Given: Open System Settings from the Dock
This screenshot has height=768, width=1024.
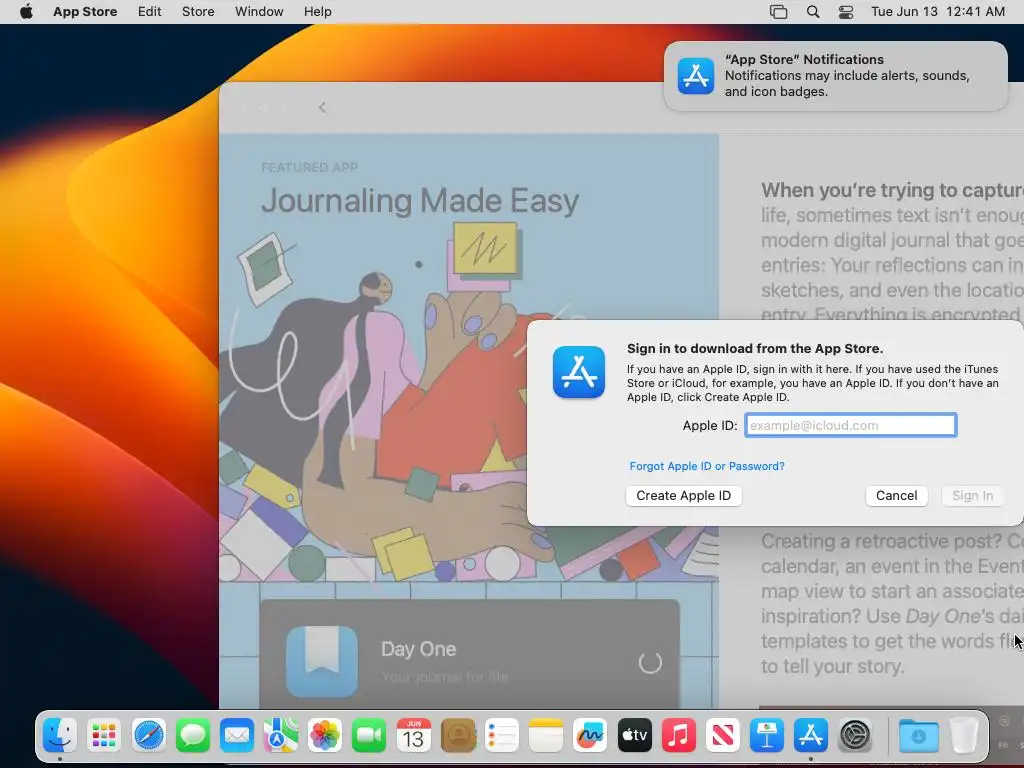Looking at the screenshot, I should click(x=855, y=736).
